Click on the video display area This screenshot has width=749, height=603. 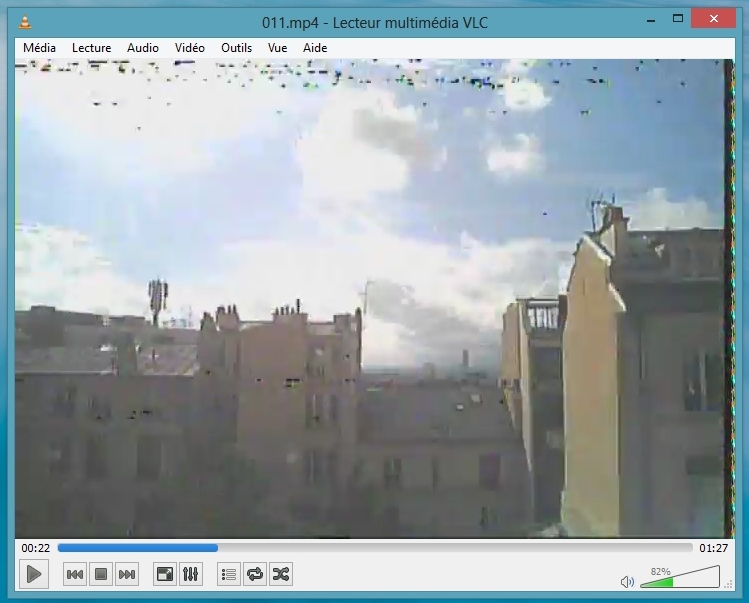374,299
